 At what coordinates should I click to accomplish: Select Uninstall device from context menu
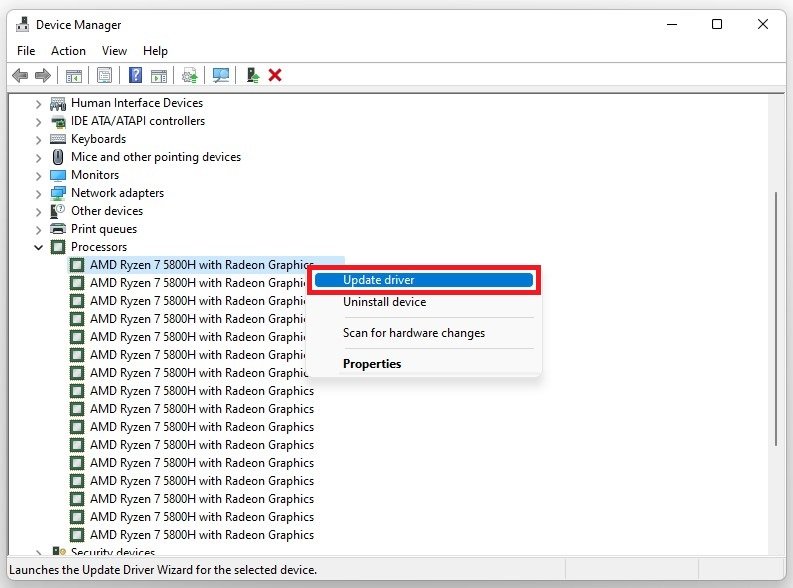point(384,302)
